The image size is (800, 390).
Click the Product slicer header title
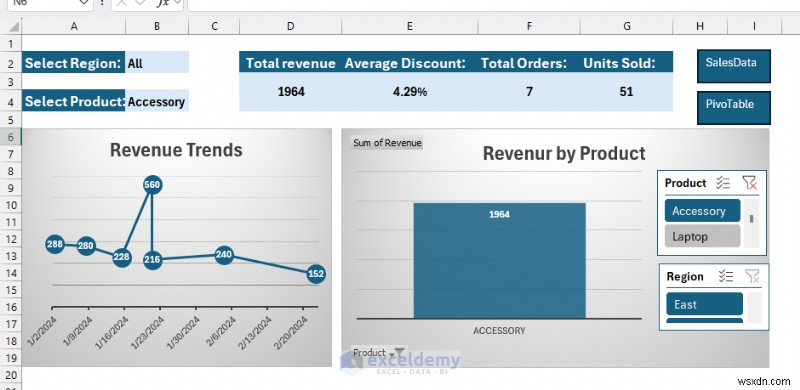[x=685, y=183]
